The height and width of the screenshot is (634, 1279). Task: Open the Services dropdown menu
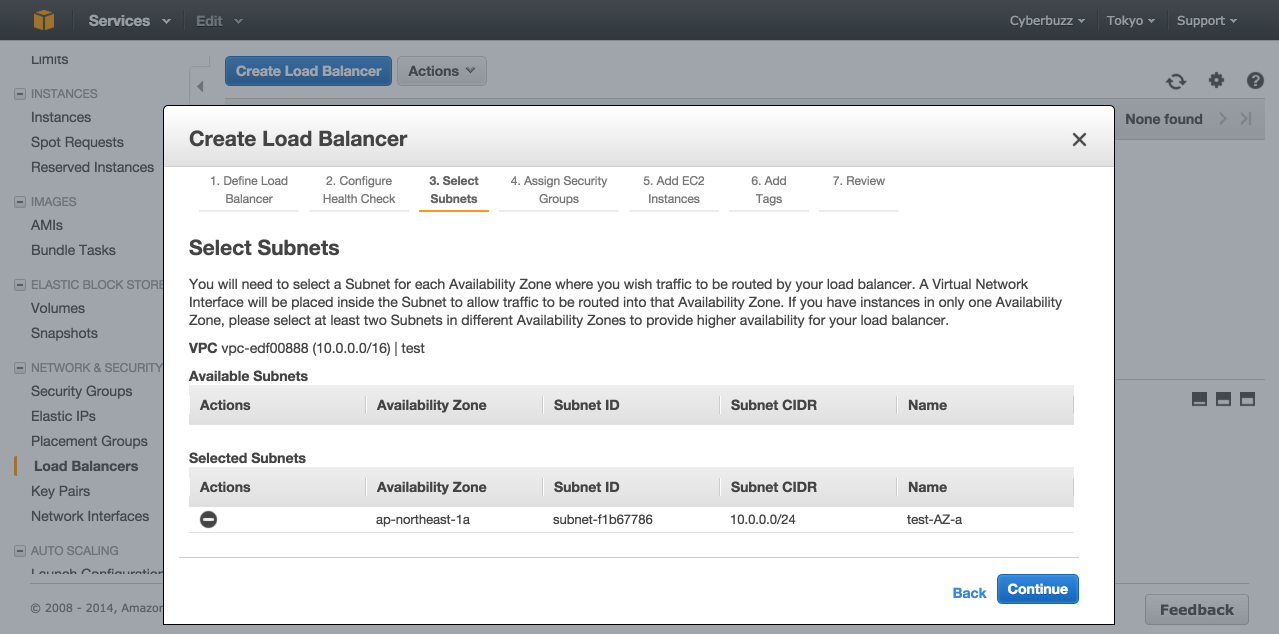pos(129,20)
